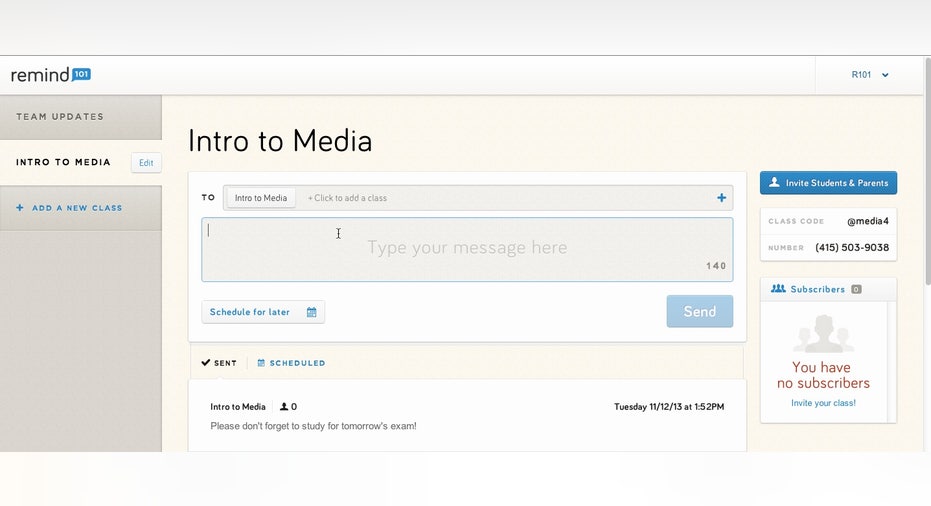This screenshot has width=931, height=506.
Task: Click the Send button
Action: point(699,311)
